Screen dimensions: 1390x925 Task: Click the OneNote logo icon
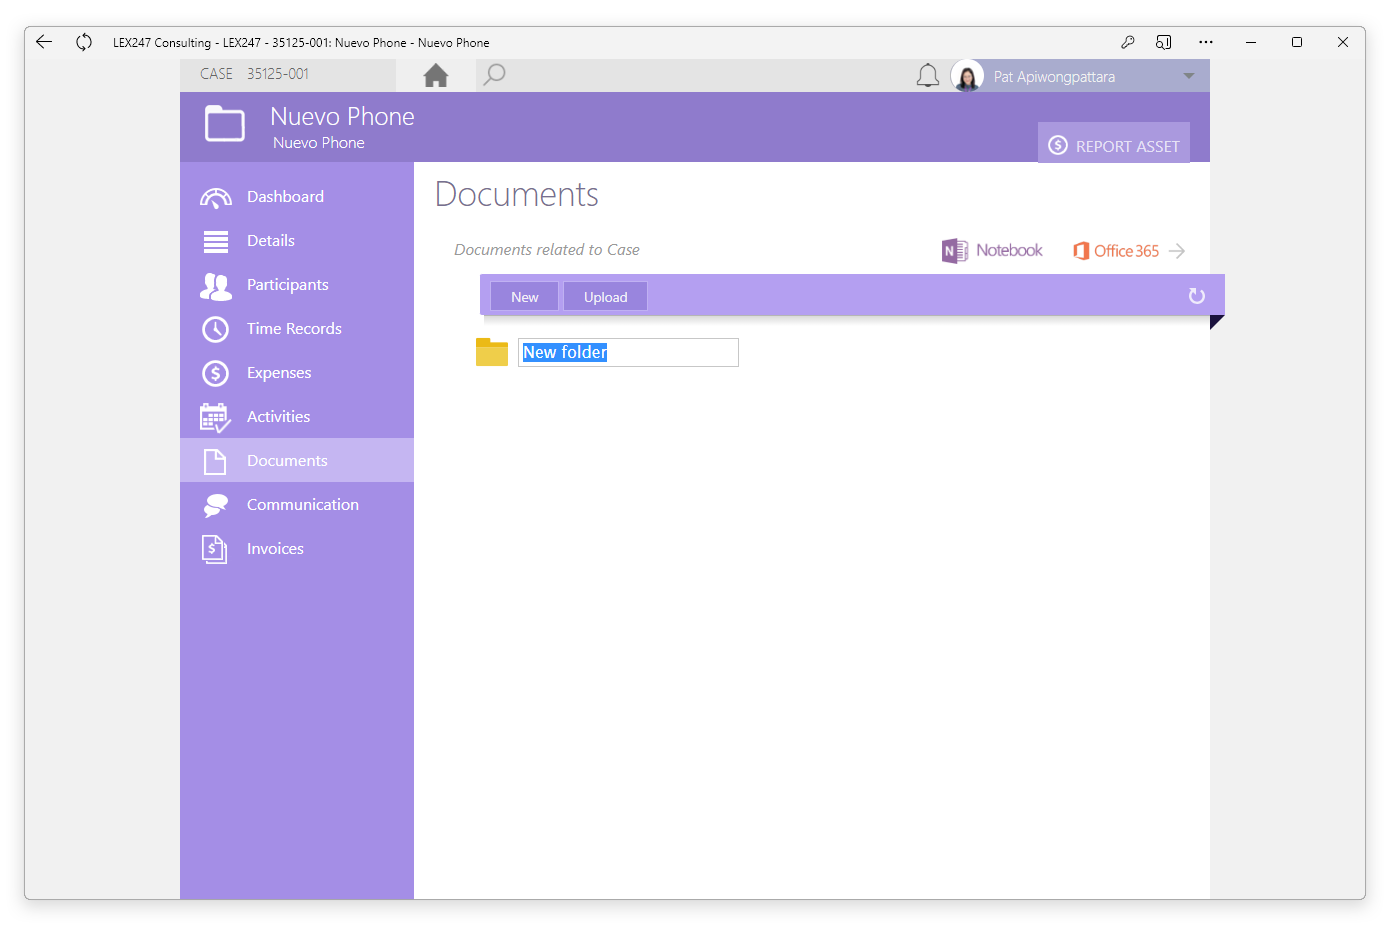click(955, 251)
